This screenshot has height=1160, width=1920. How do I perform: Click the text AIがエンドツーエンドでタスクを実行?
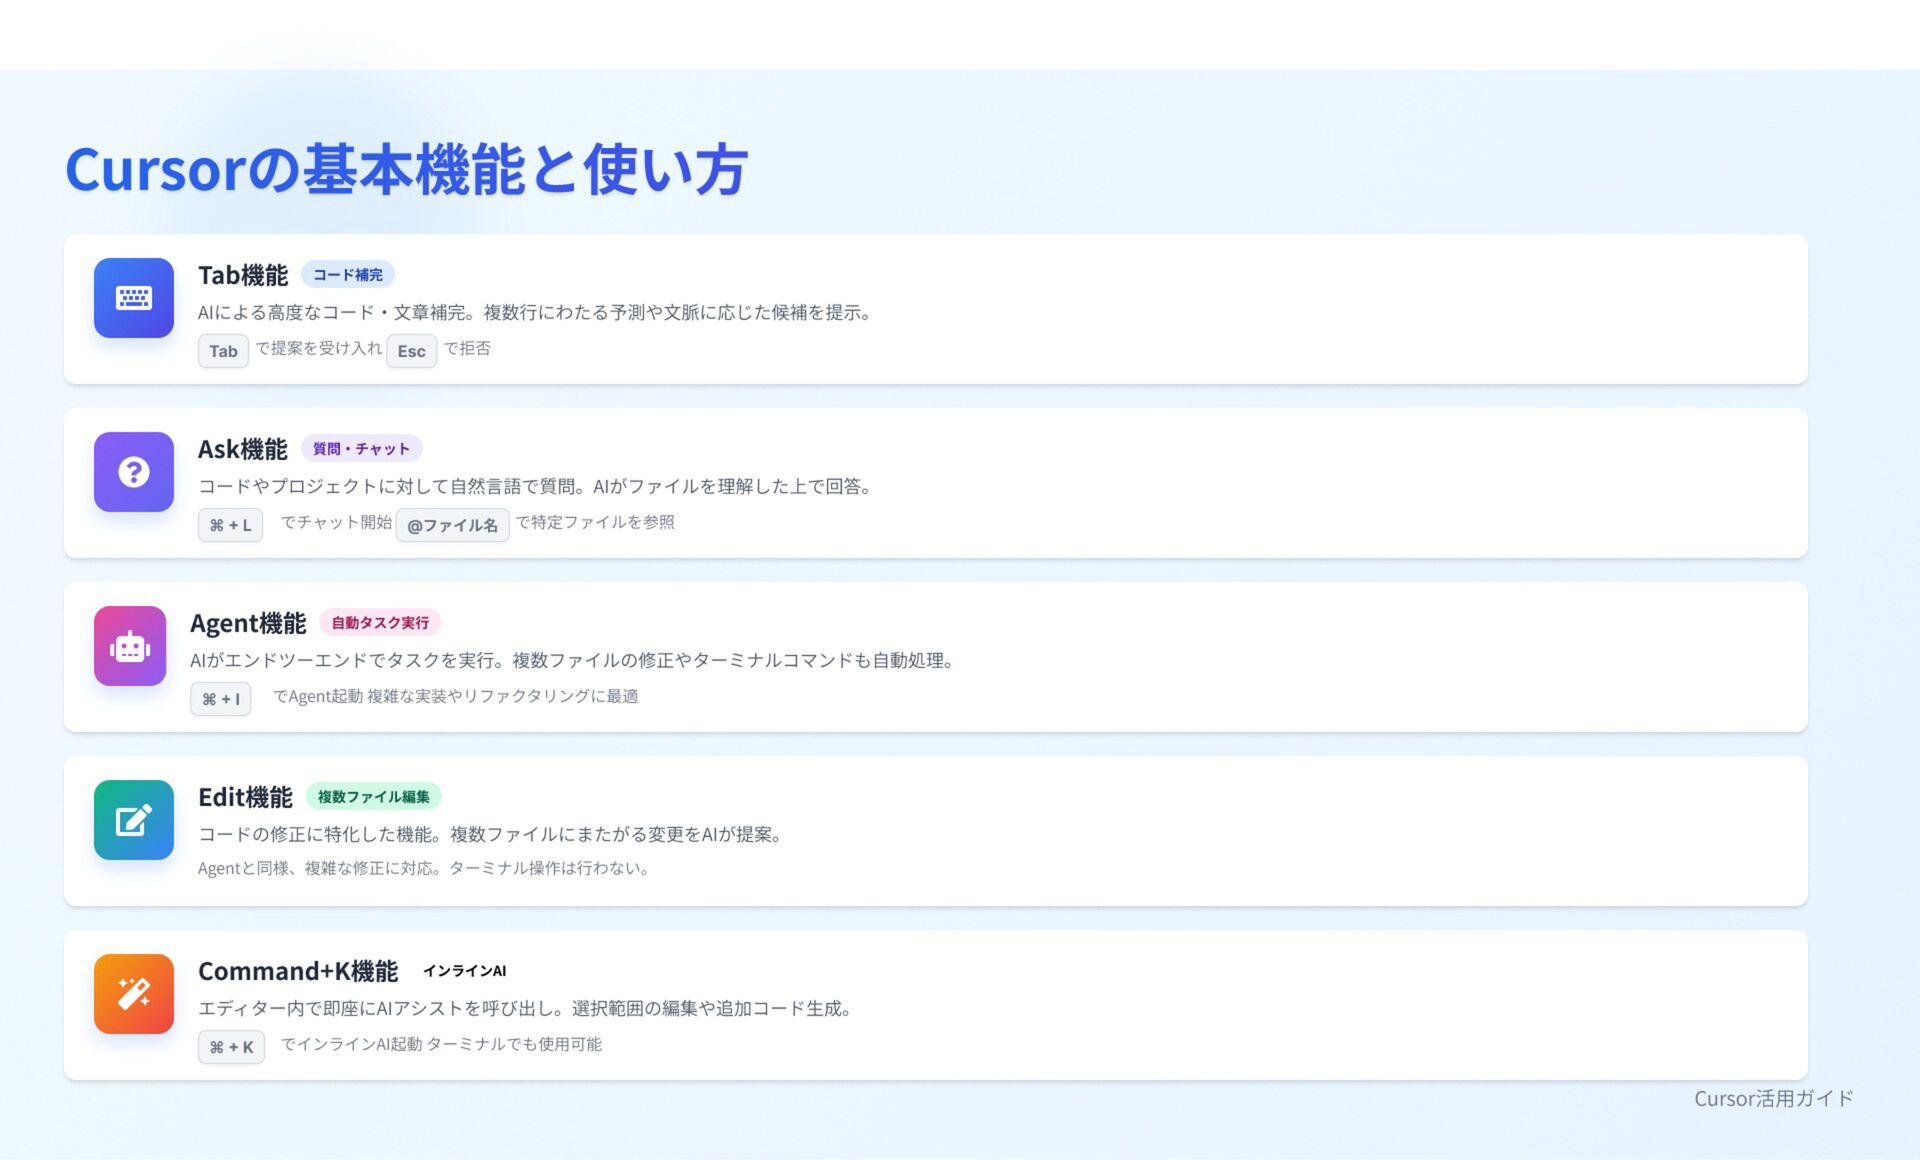(x=344, y=660)
